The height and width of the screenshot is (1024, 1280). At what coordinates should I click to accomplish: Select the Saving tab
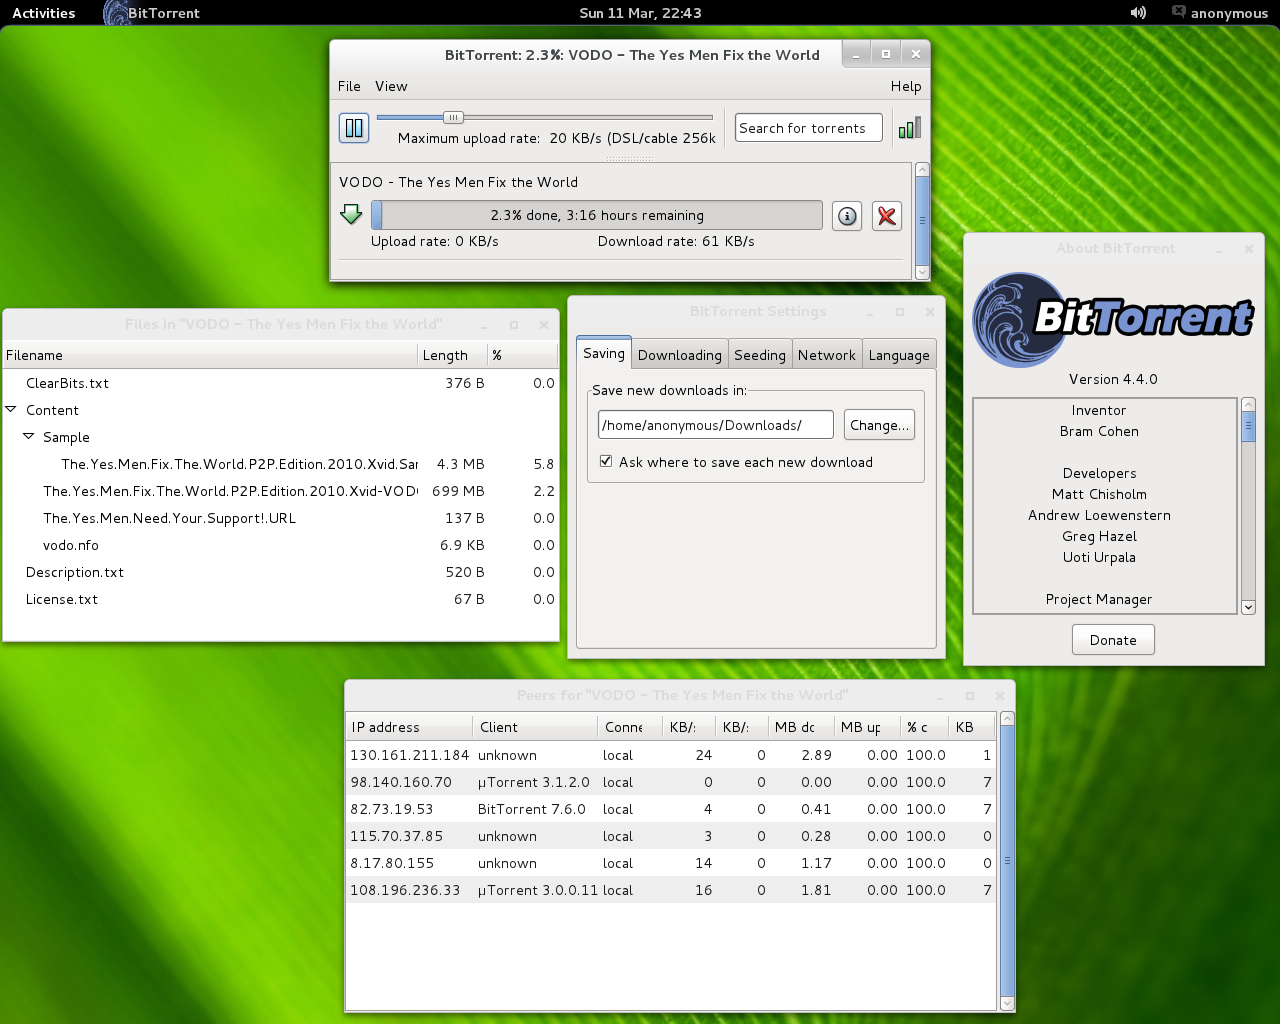[x=604, y=353]
